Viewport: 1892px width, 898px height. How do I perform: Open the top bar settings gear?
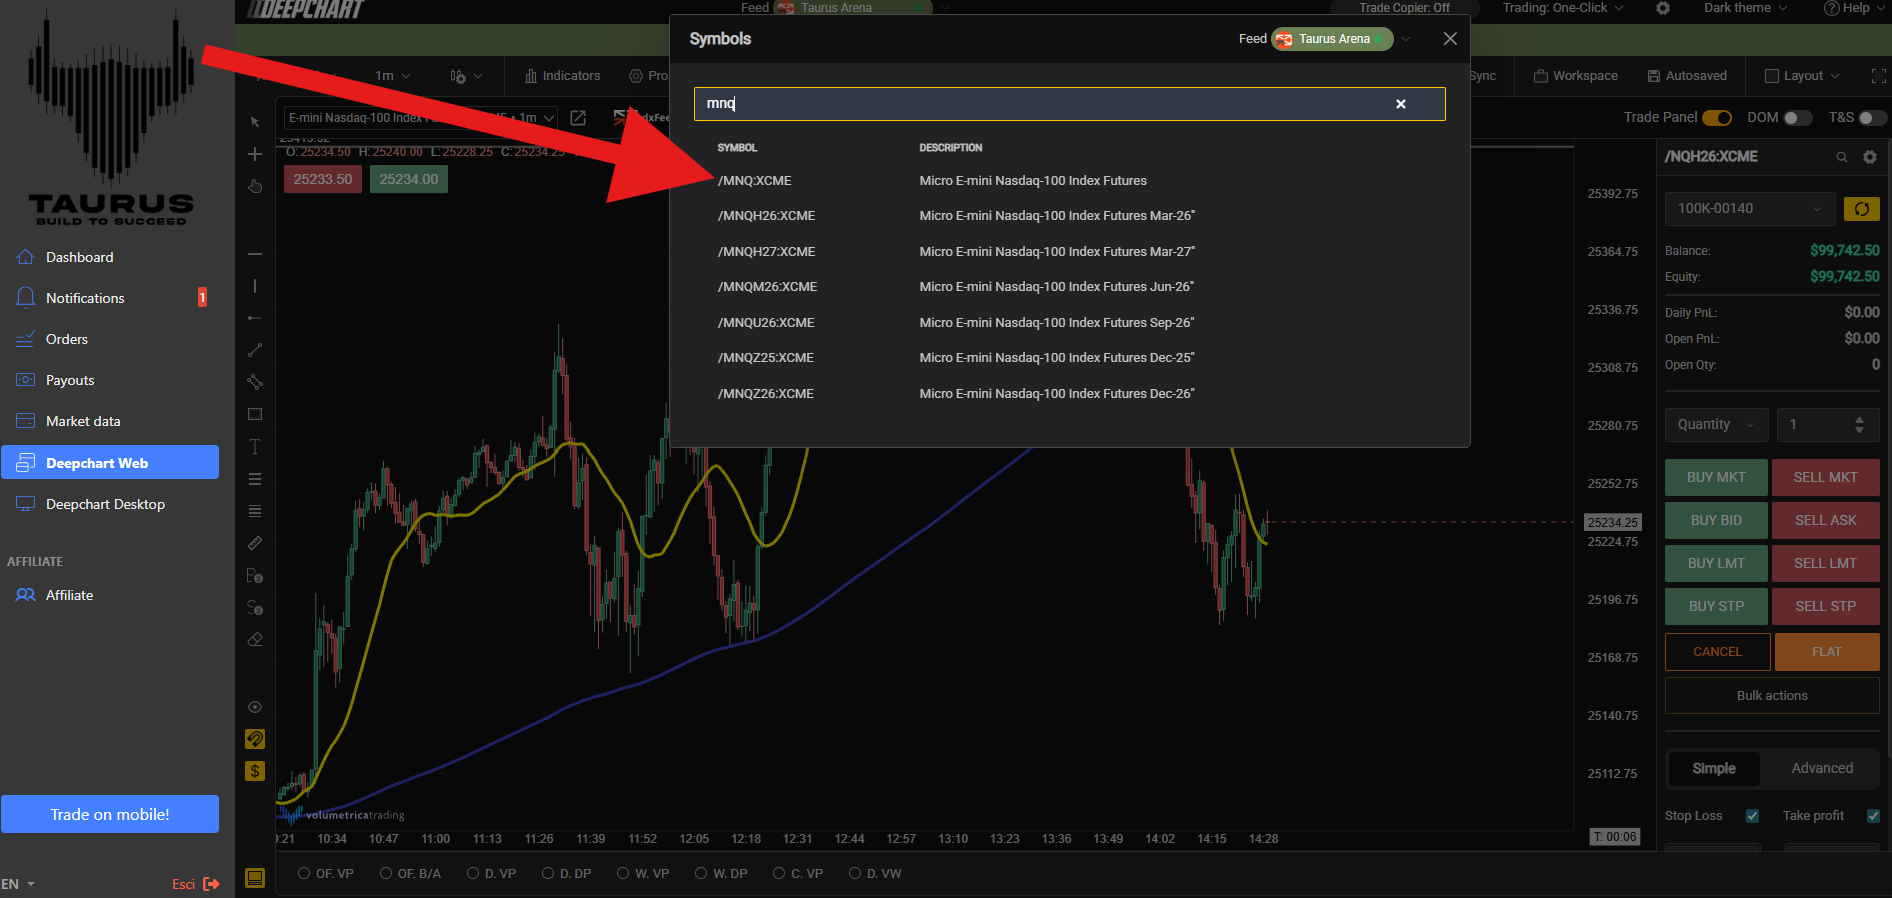tap(1663, 8)
